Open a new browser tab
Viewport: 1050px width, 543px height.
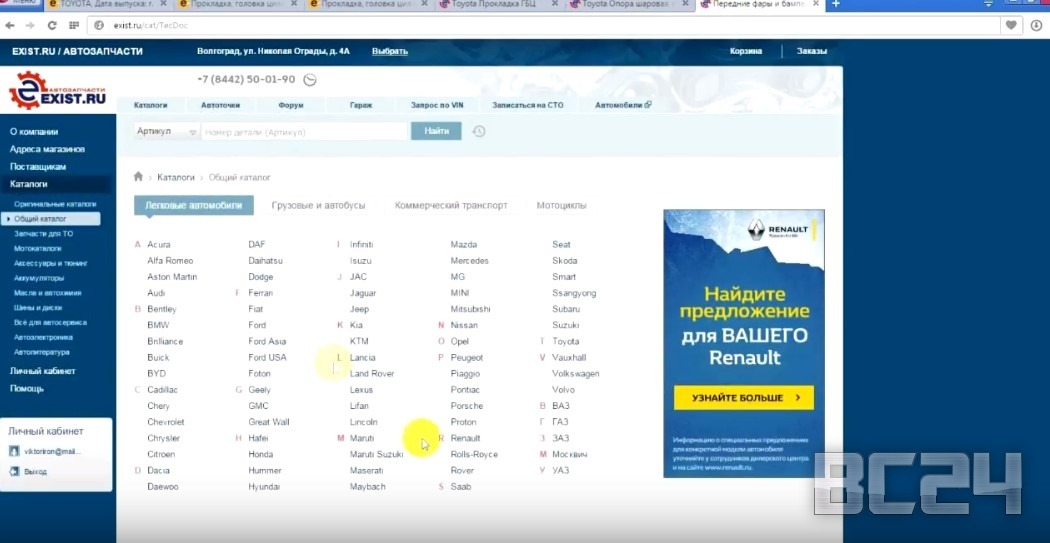pos(836,5)
